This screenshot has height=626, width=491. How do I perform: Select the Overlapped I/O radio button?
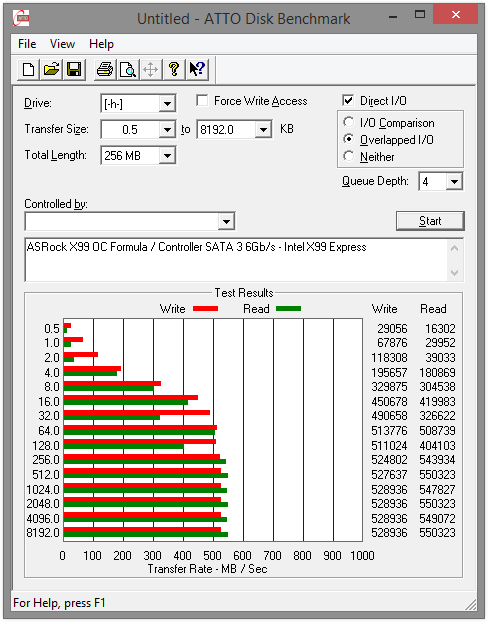[x=348, y=139]
